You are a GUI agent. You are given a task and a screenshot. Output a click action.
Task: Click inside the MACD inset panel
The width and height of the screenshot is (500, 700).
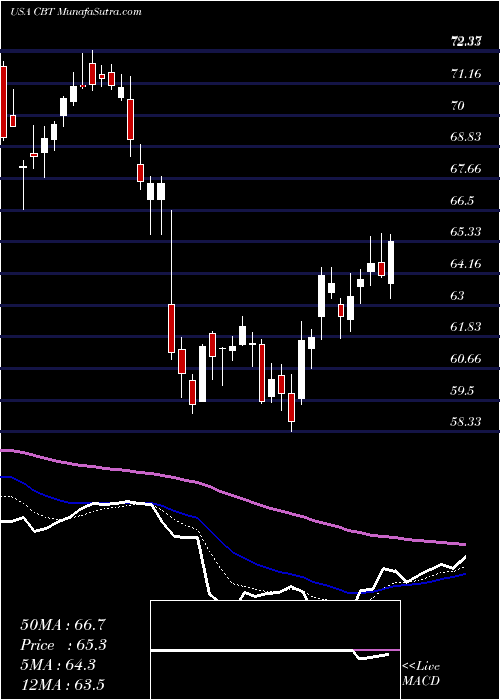pos(275,650)
